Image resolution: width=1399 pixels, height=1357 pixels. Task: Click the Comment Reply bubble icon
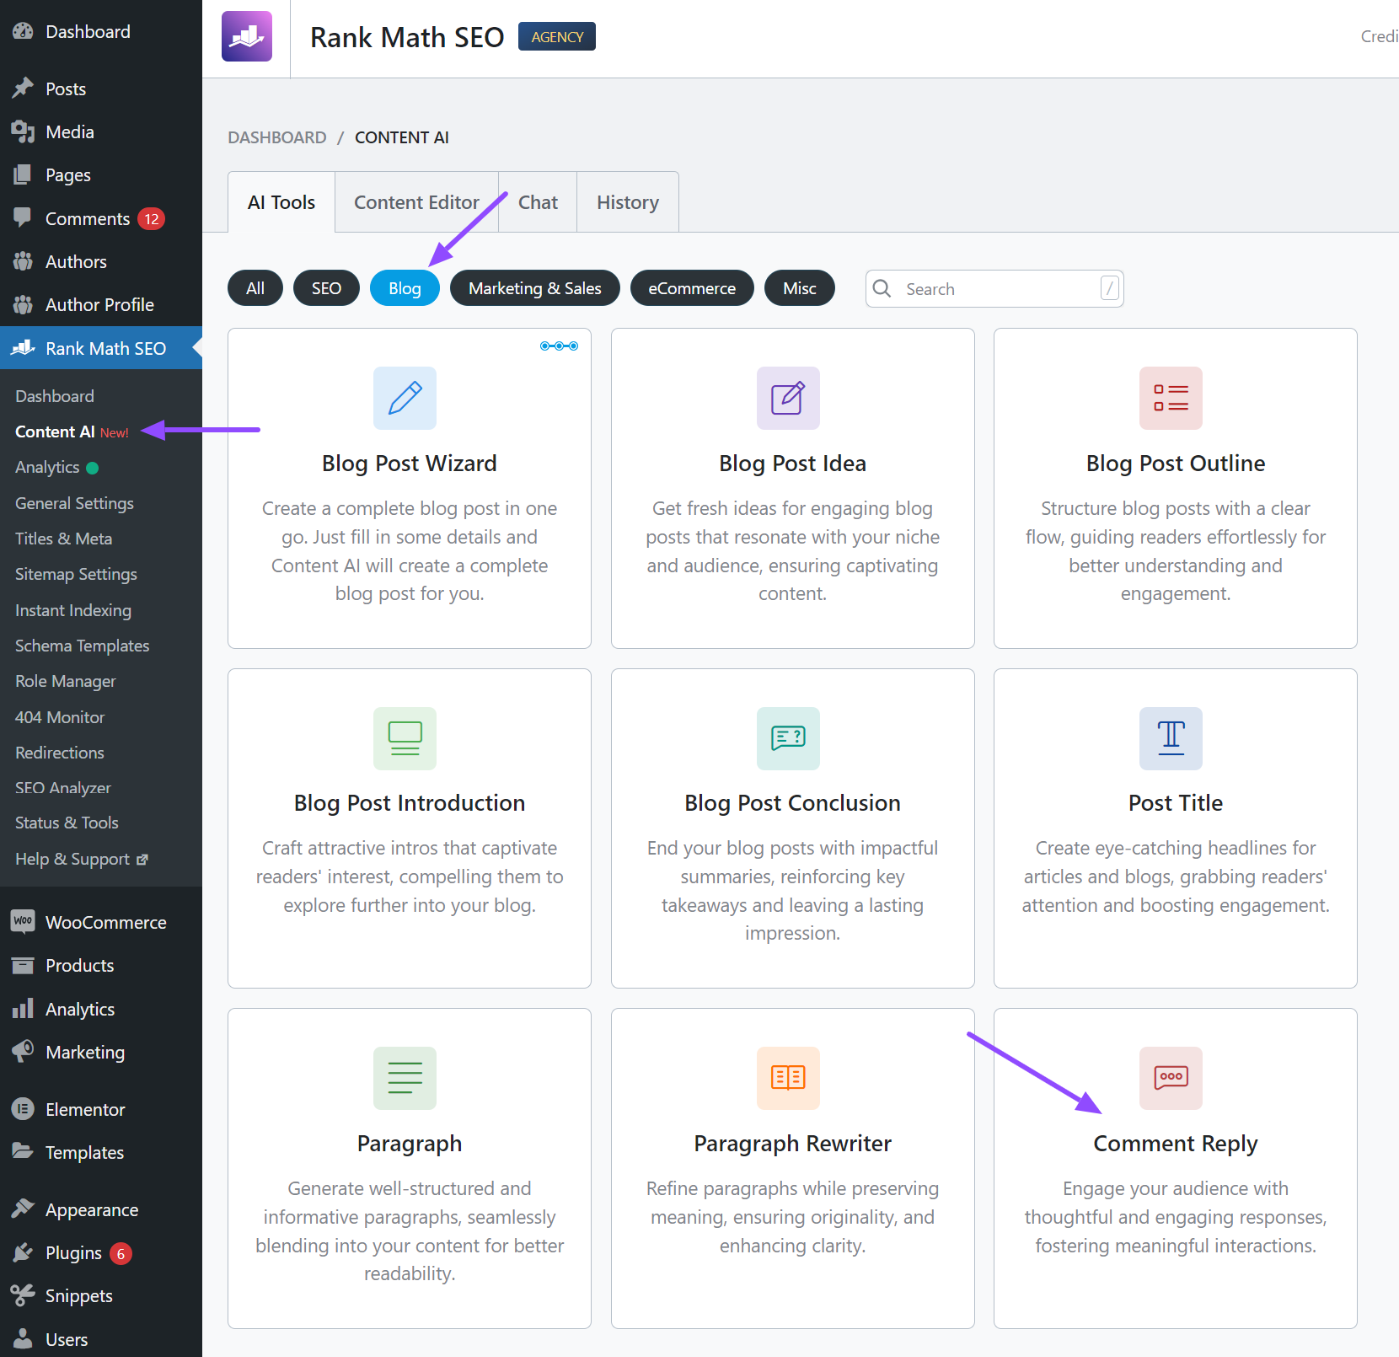1171,1078
